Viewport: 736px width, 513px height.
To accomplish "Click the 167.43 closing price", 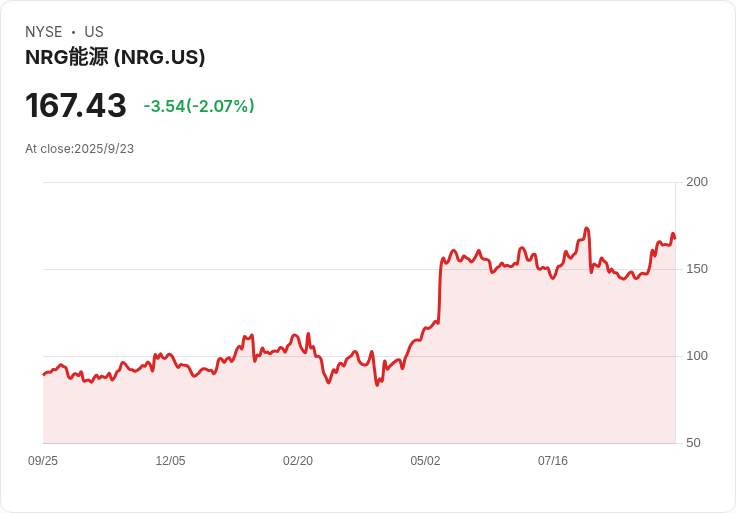I will pos(76,106).
